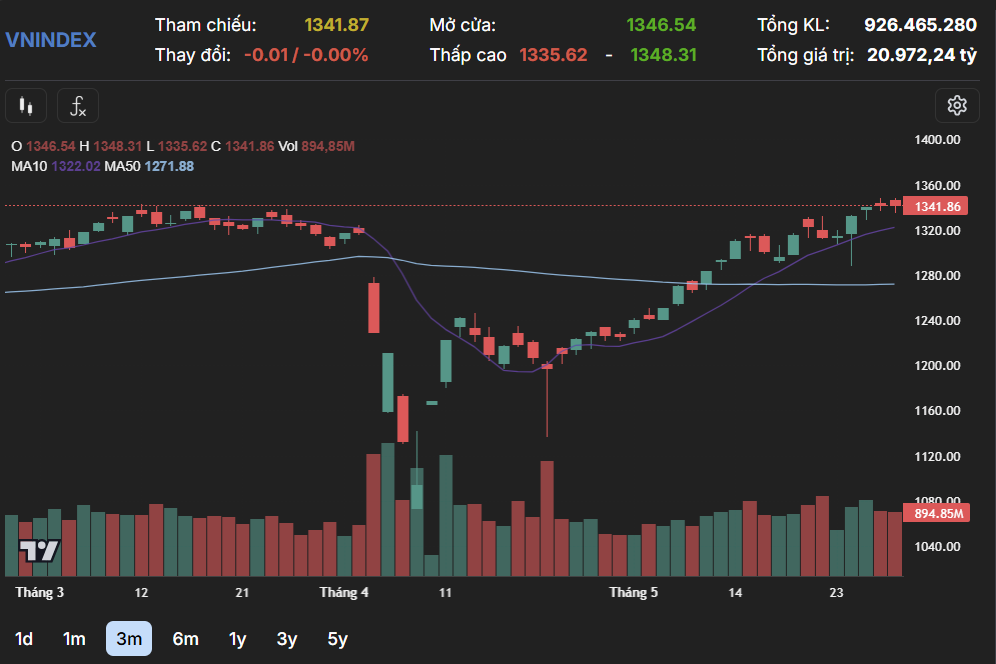The width and height of the screenshot is (996, 664).
Task: Switch to the 1y time range
Action: (x=238, y=639)
